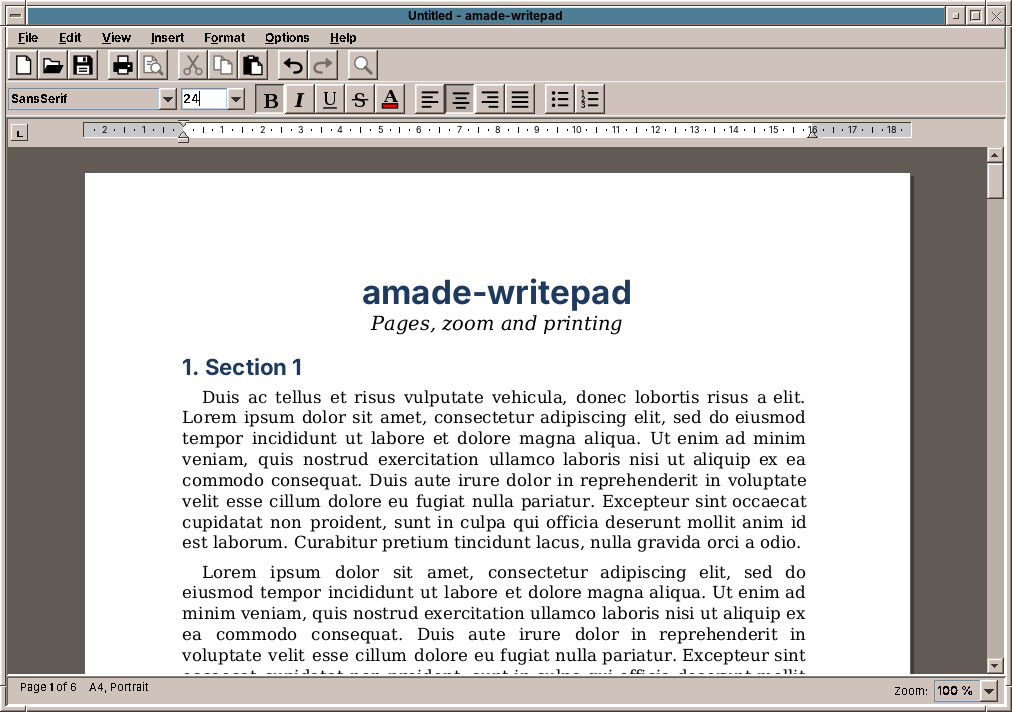The height and width of the screenshot is (712, 1012).
Task: Undo the last action
Action: coord(293,65)
